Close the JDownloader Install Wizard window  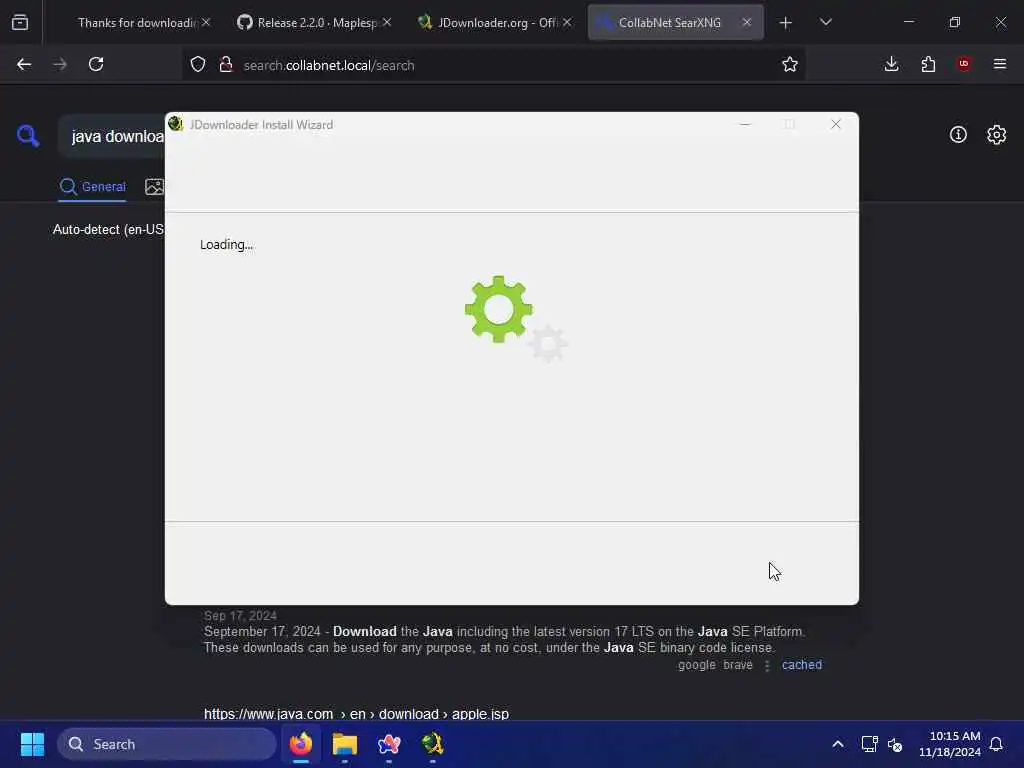tap(835, 124)
